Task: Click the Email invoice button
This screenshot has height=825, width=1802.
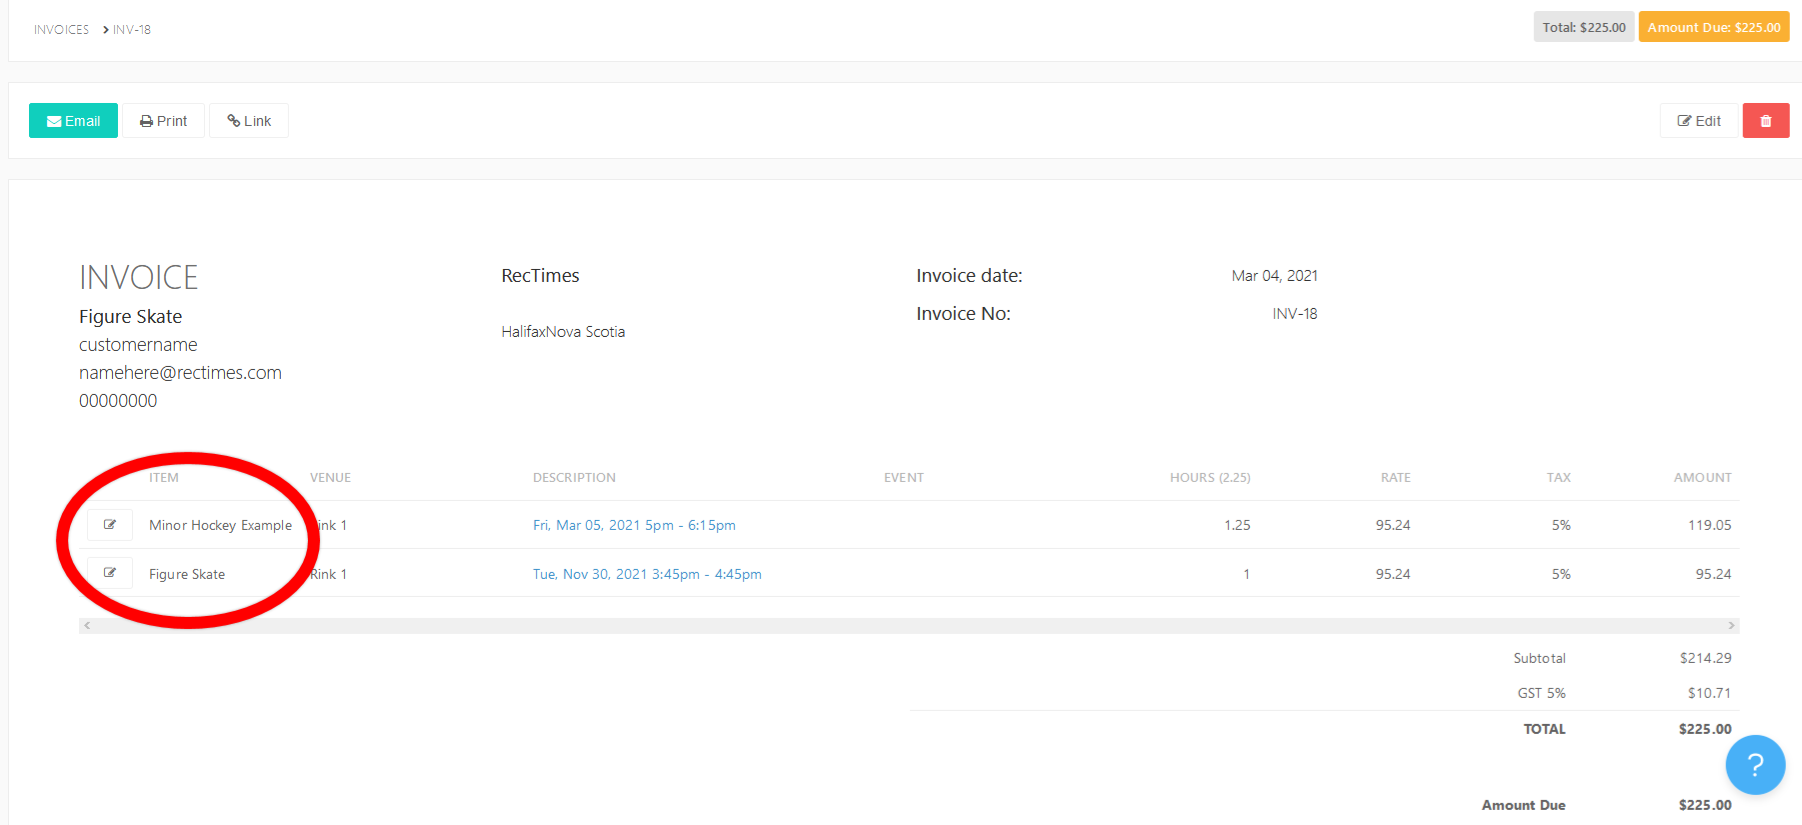Action: [73, 121]
